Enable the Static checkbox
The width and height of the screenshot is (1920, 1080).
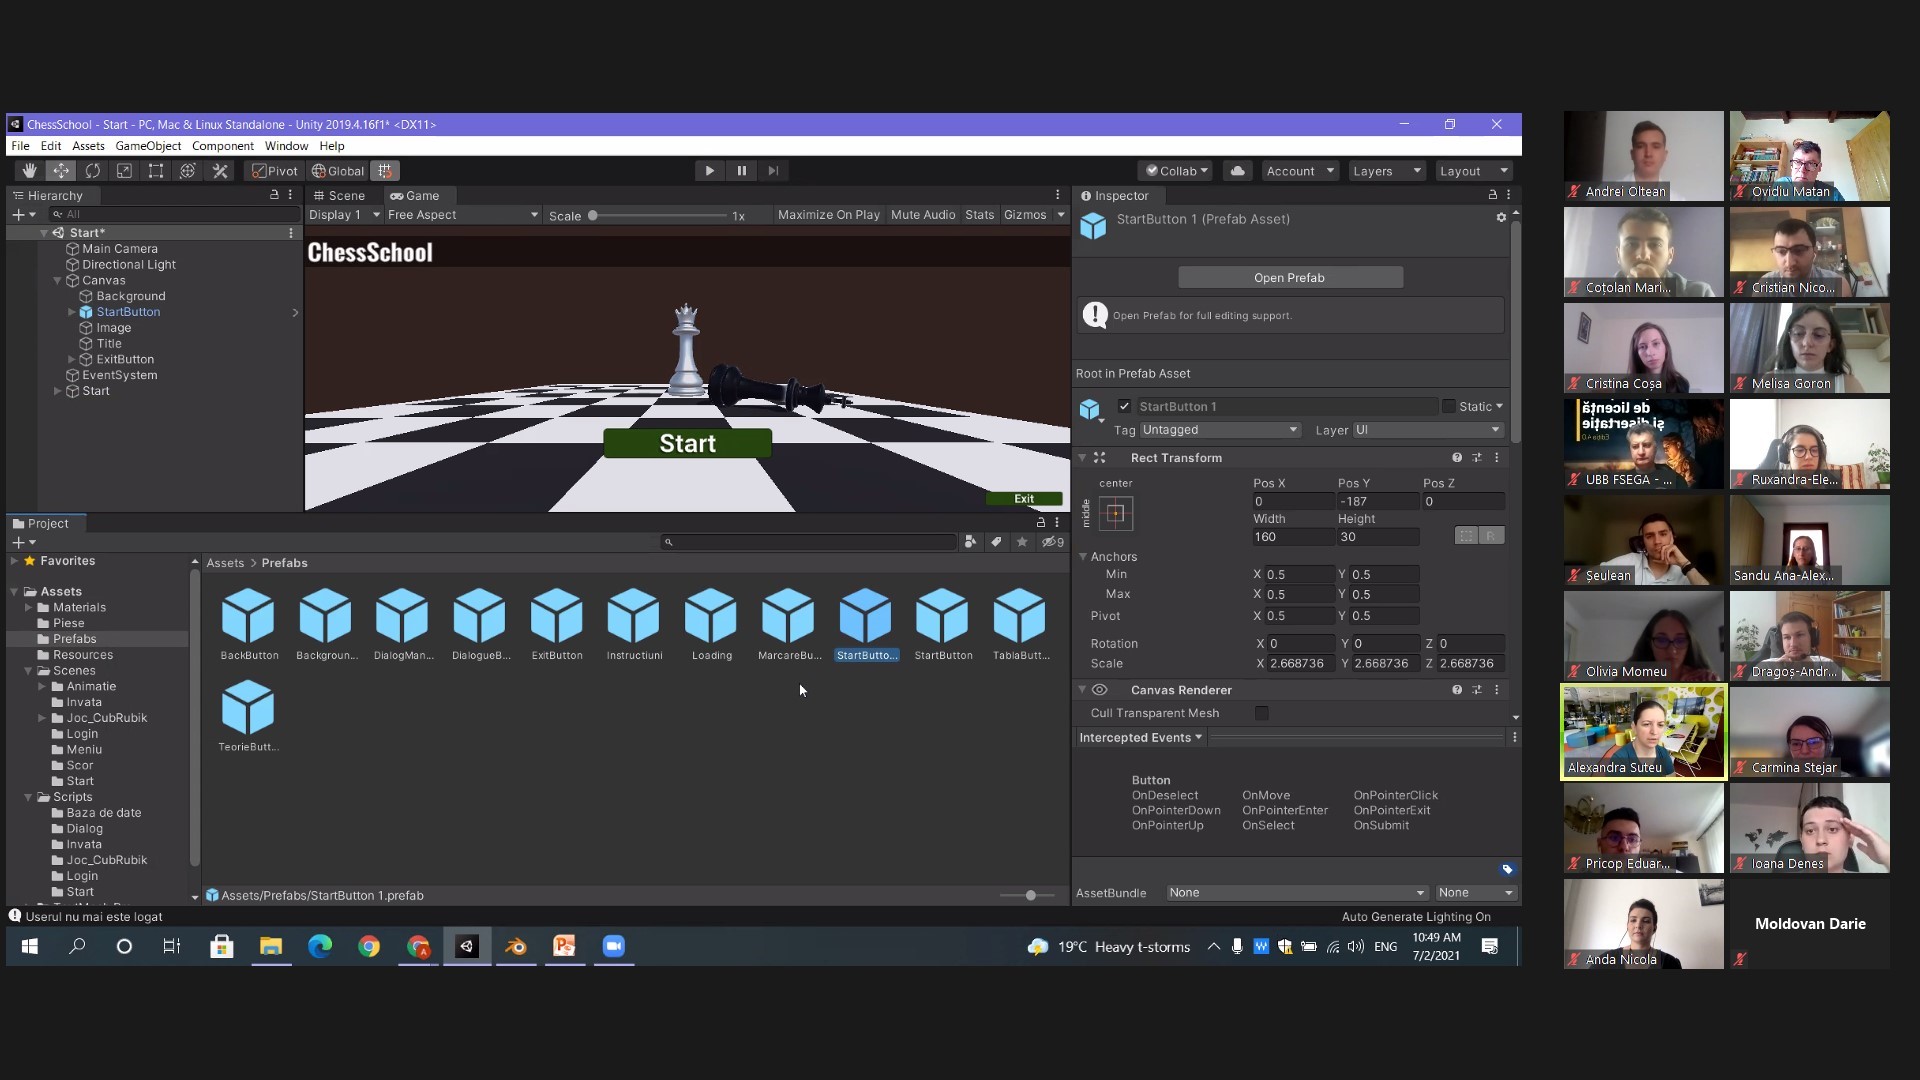pos(1448,406)
